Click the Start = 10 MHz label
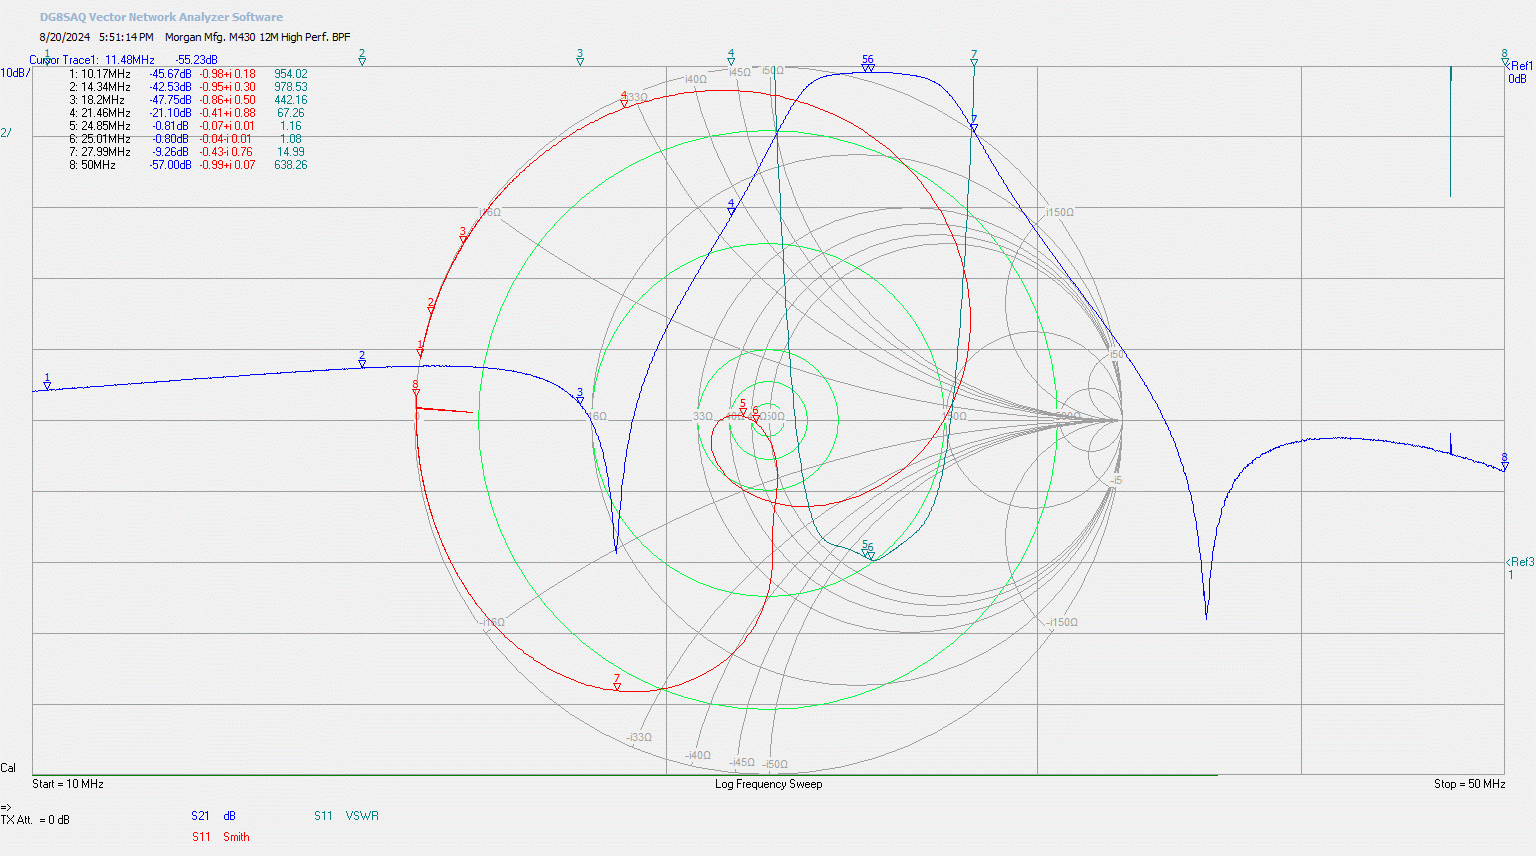The width and height of the screenshot is (1536, 856). tap(68, 784)
